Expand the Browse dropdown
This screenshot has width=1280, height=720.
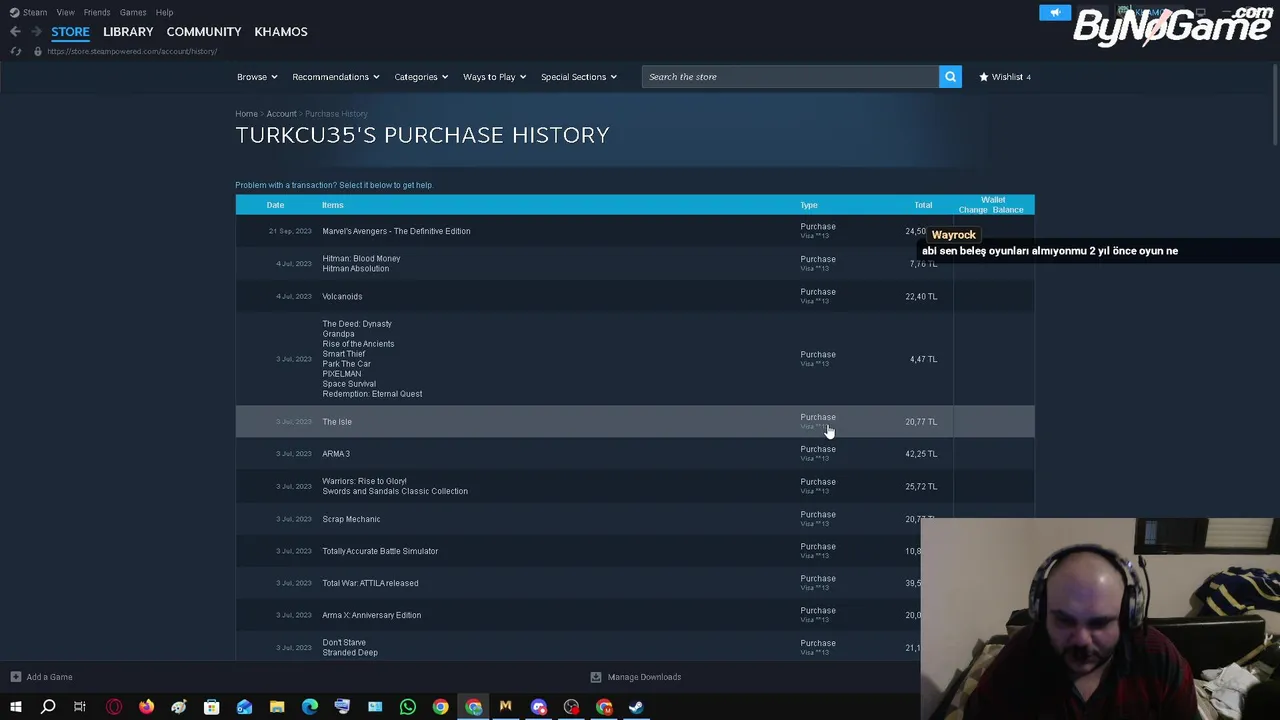(x=257, y=77)
